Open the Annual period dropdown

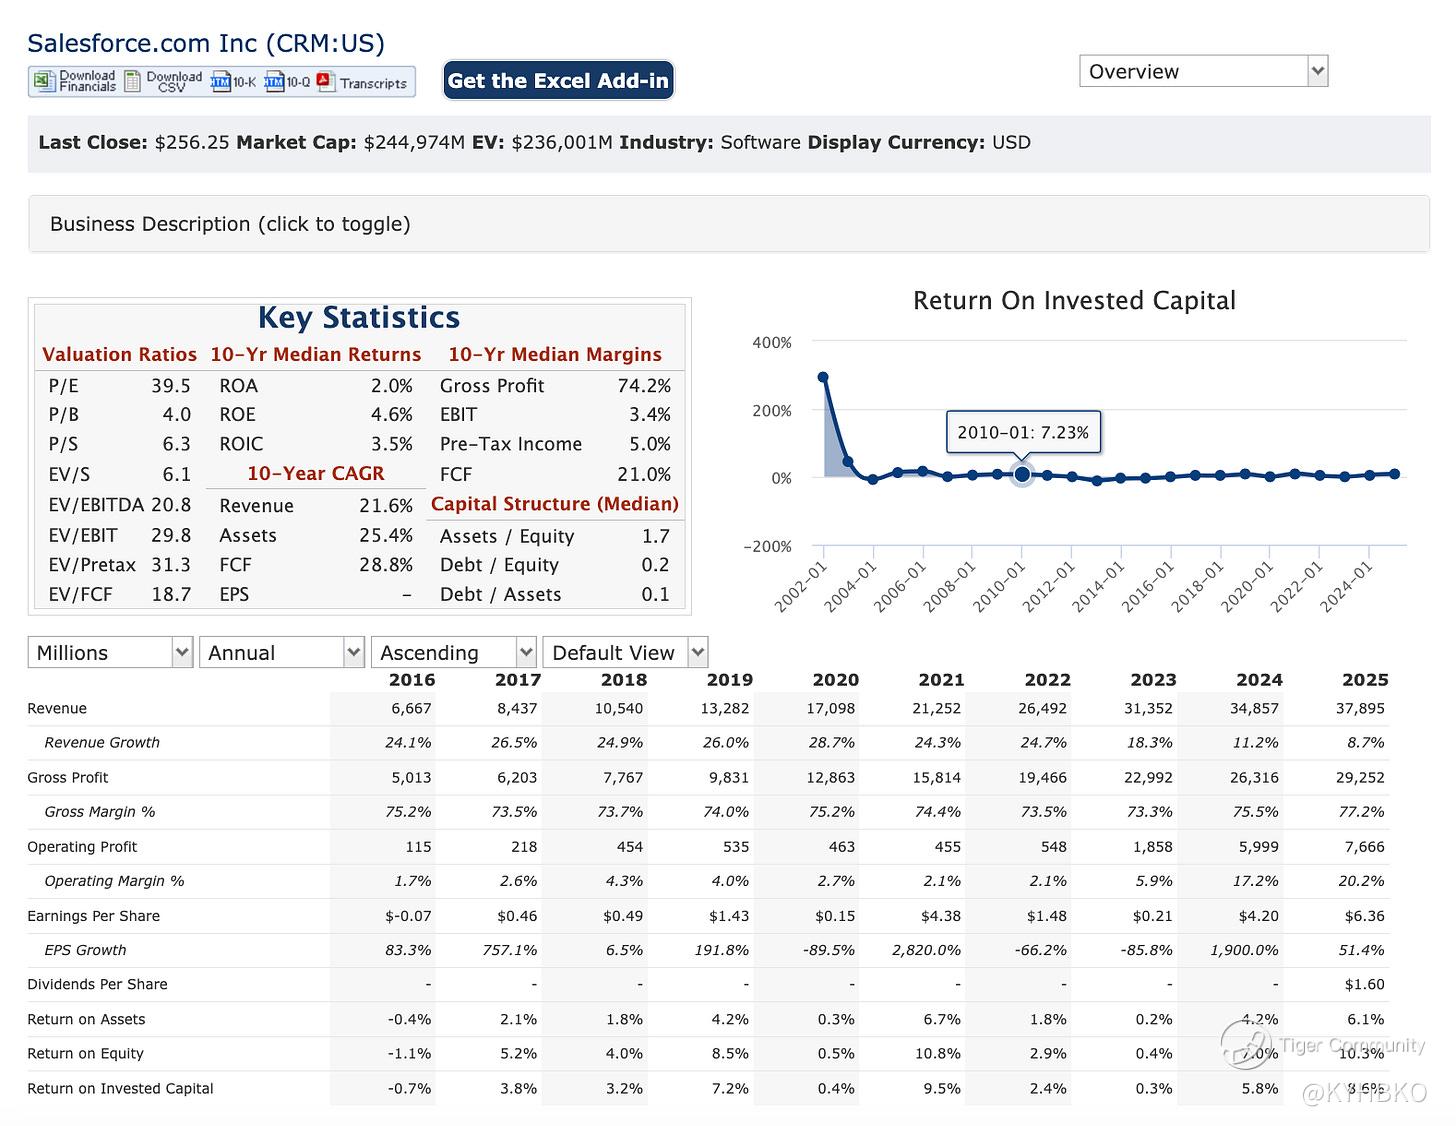[x=282, y=653]
